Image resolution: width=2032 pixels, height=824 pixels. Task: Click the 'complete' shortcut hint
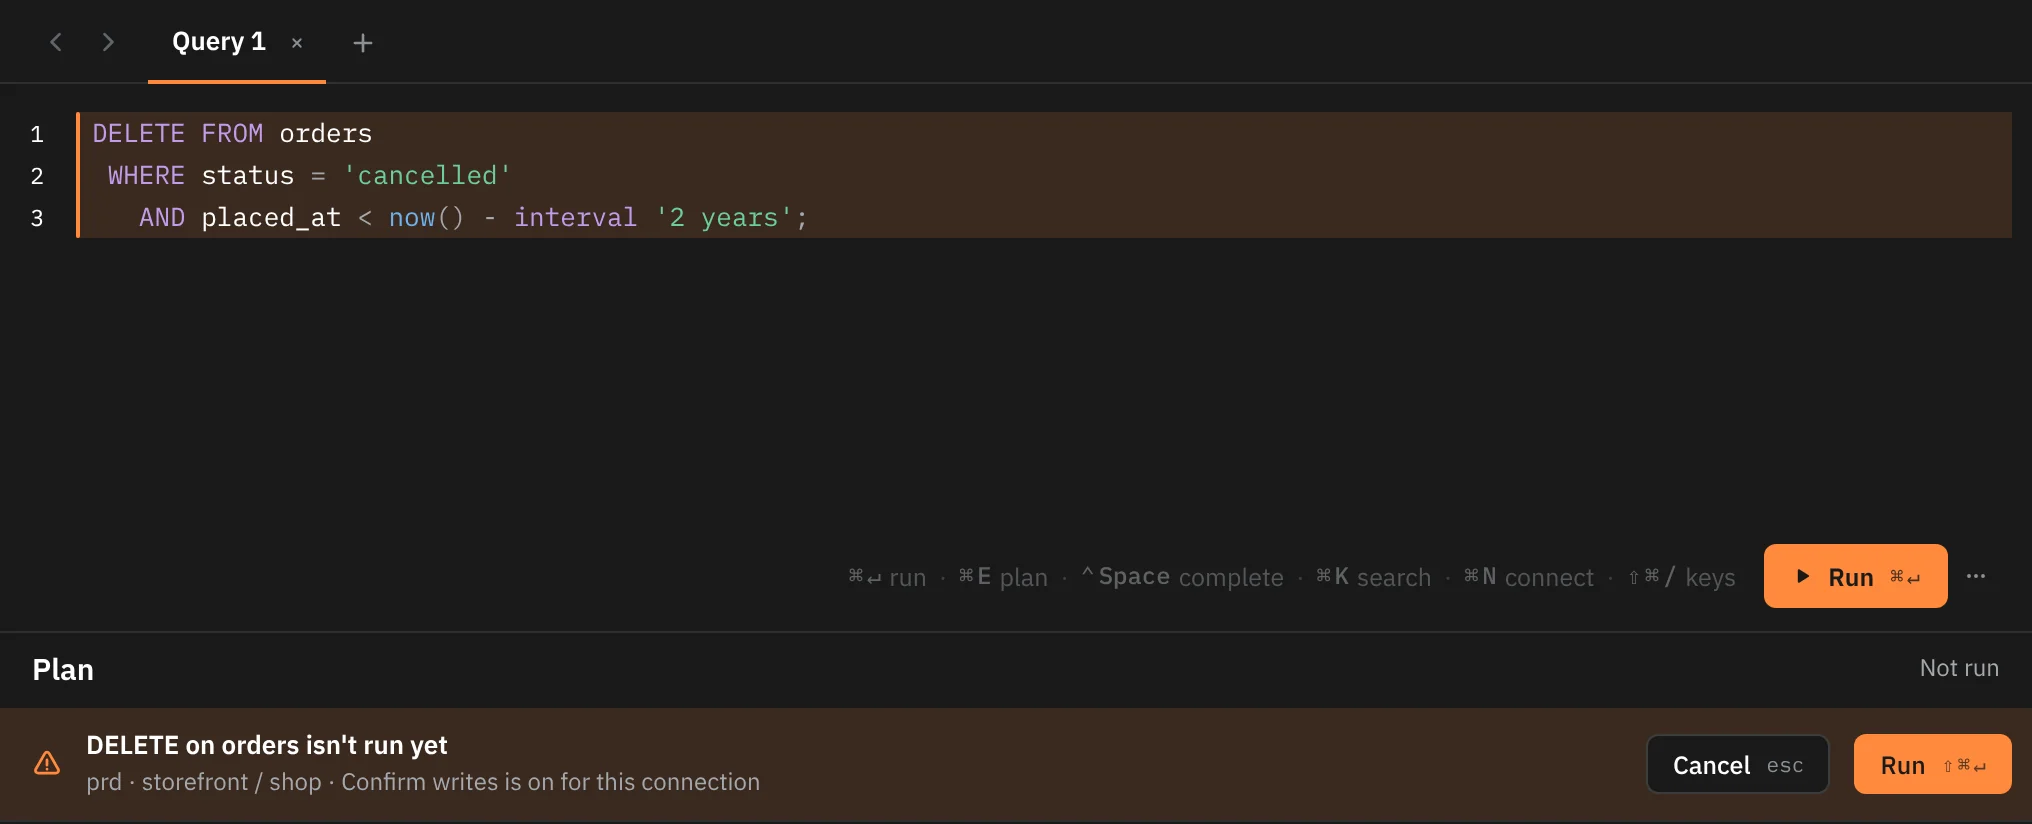[x=1182, y=577]
